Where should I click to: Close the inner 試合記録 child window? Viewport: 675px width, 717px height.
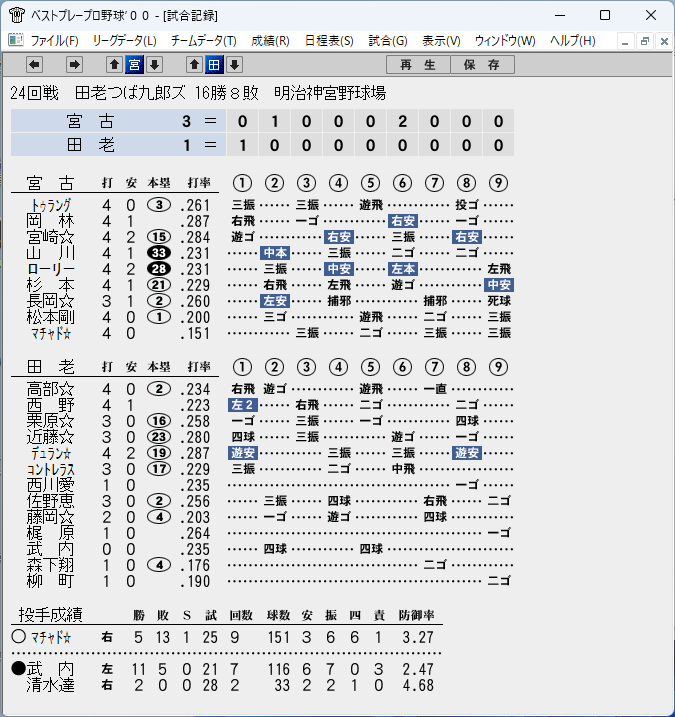tap(664, 42)
